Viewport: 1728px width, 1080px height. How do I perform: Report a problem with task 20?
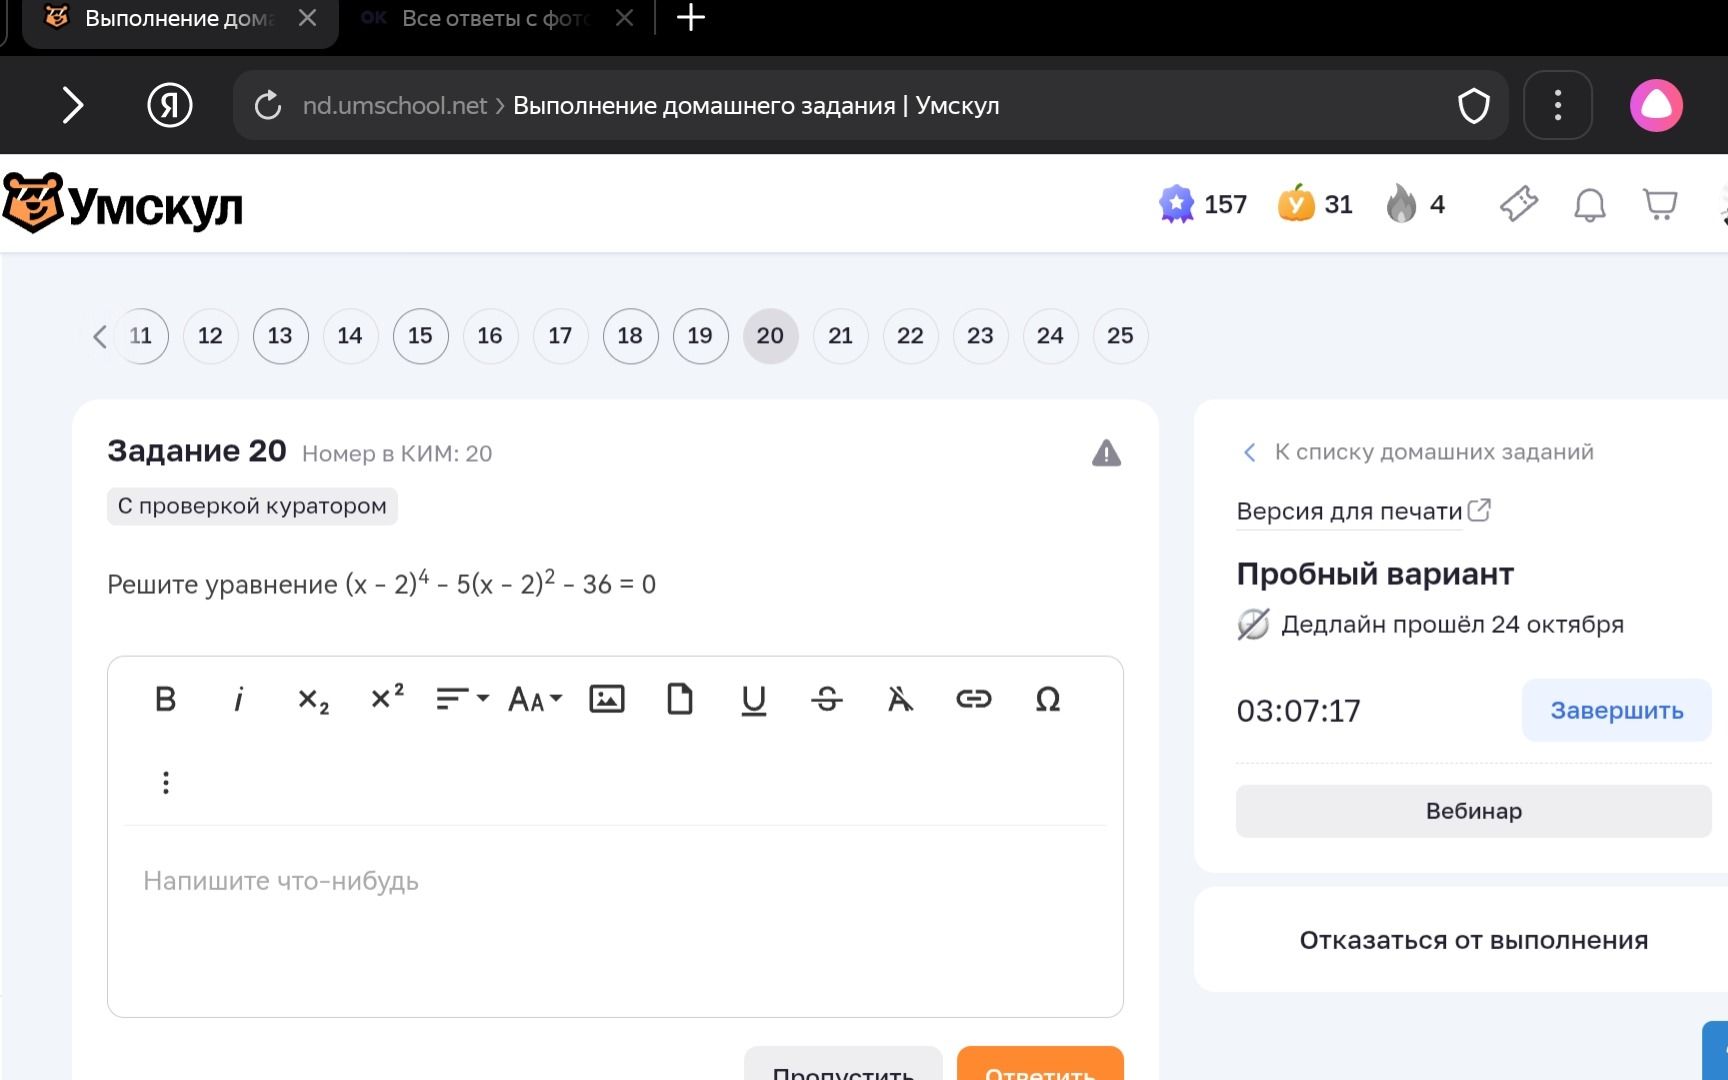click(x=1106, y=453)
